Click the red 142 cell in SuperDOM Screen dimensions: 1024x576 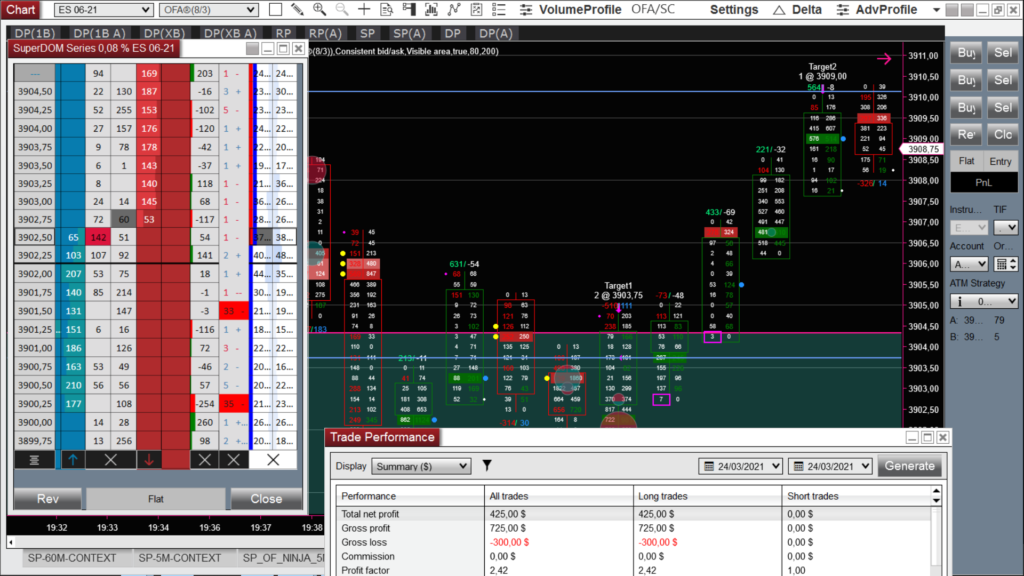tap(98, 237)
